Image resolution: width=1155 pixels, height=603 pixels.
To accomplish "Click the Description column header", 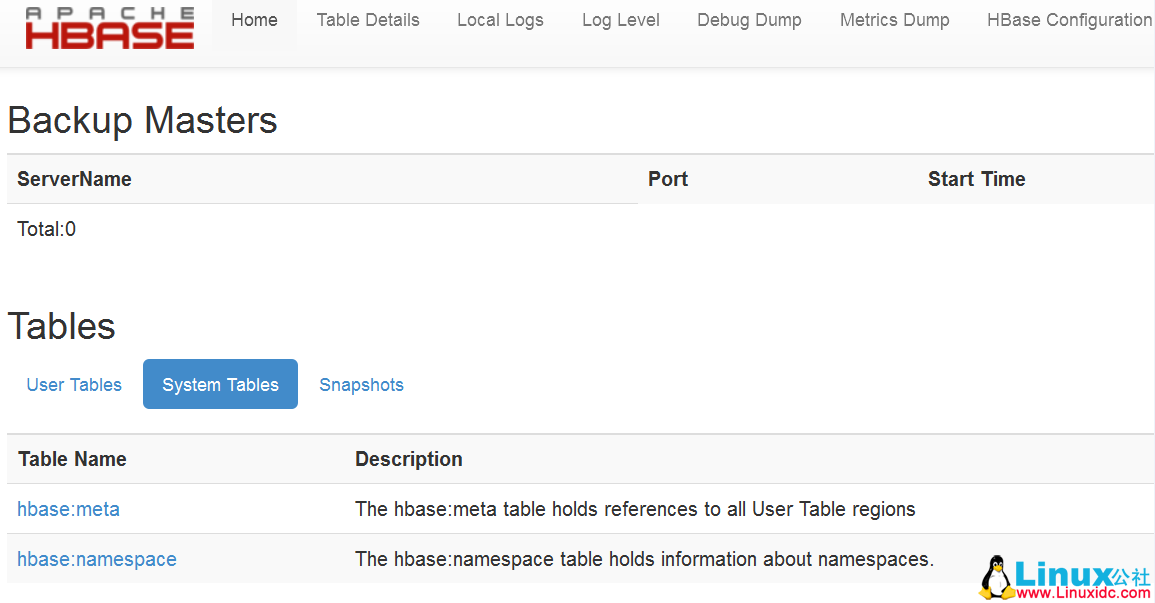I will click(x=409, y=459).
